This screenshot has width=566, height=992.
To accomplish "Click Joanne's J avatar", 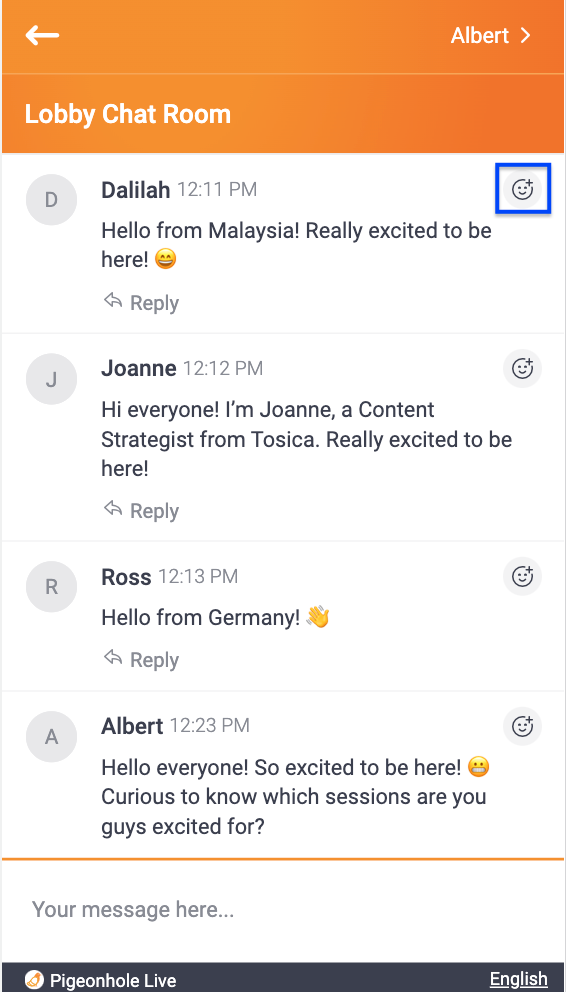I will 51,379.
